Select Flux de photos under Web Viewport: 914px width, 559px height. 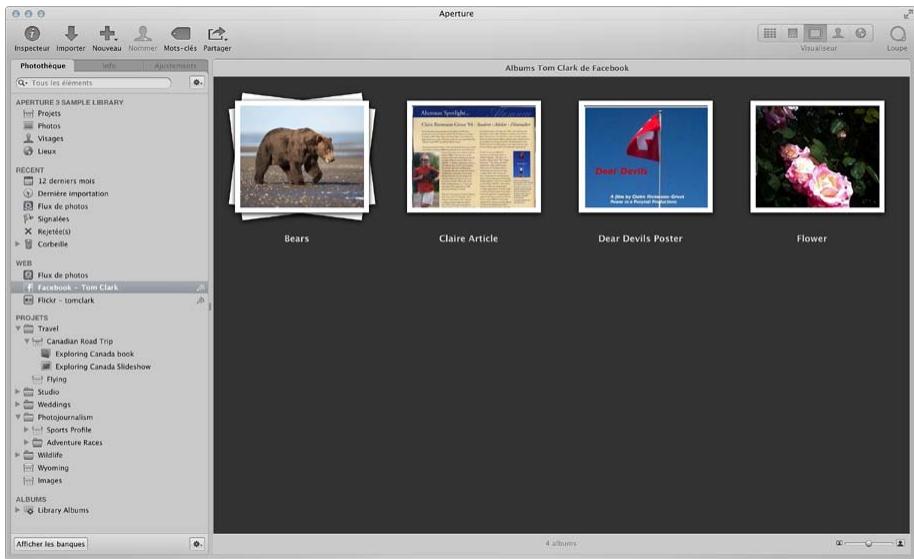[62, 275]
